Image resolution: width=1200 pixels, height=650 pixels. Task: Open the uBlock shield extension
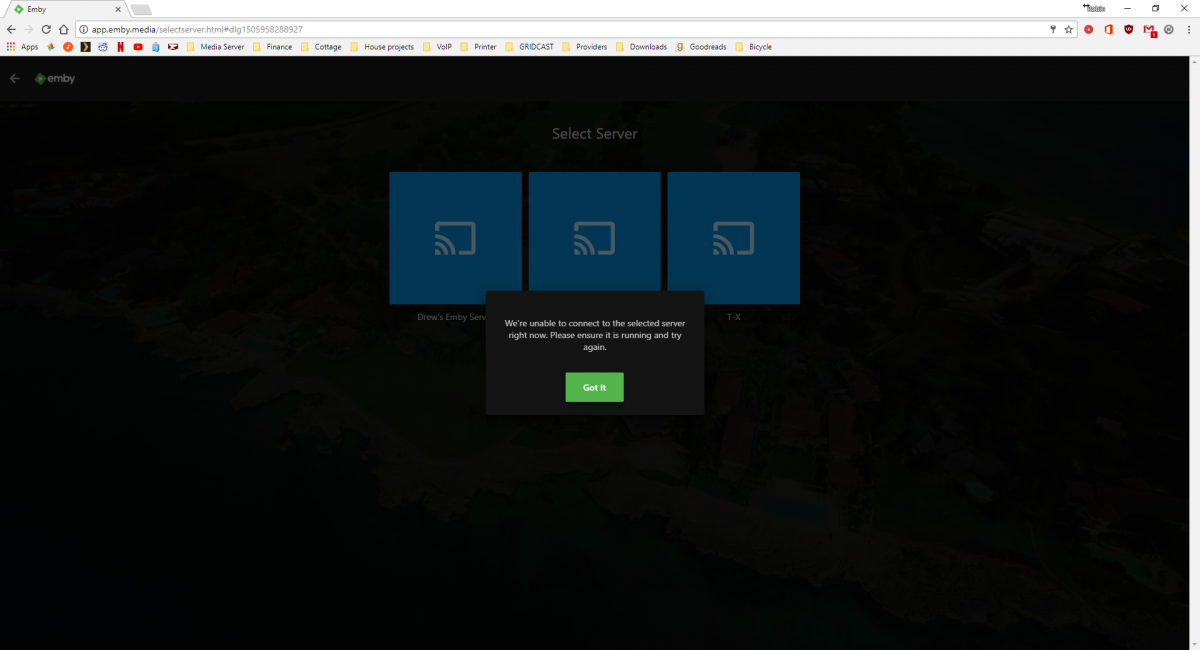pos(1129,30)
